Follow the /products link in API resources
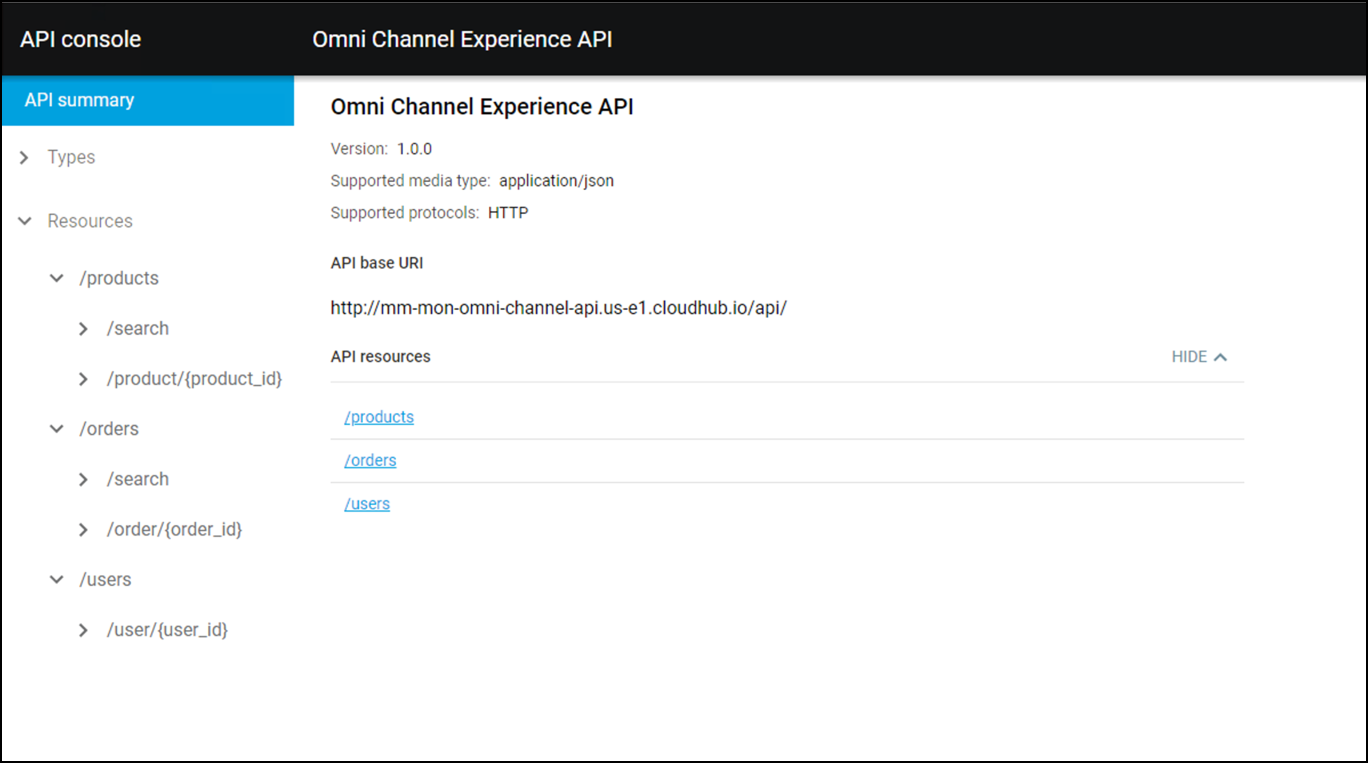1368x763 pixels. click(379, 417)
